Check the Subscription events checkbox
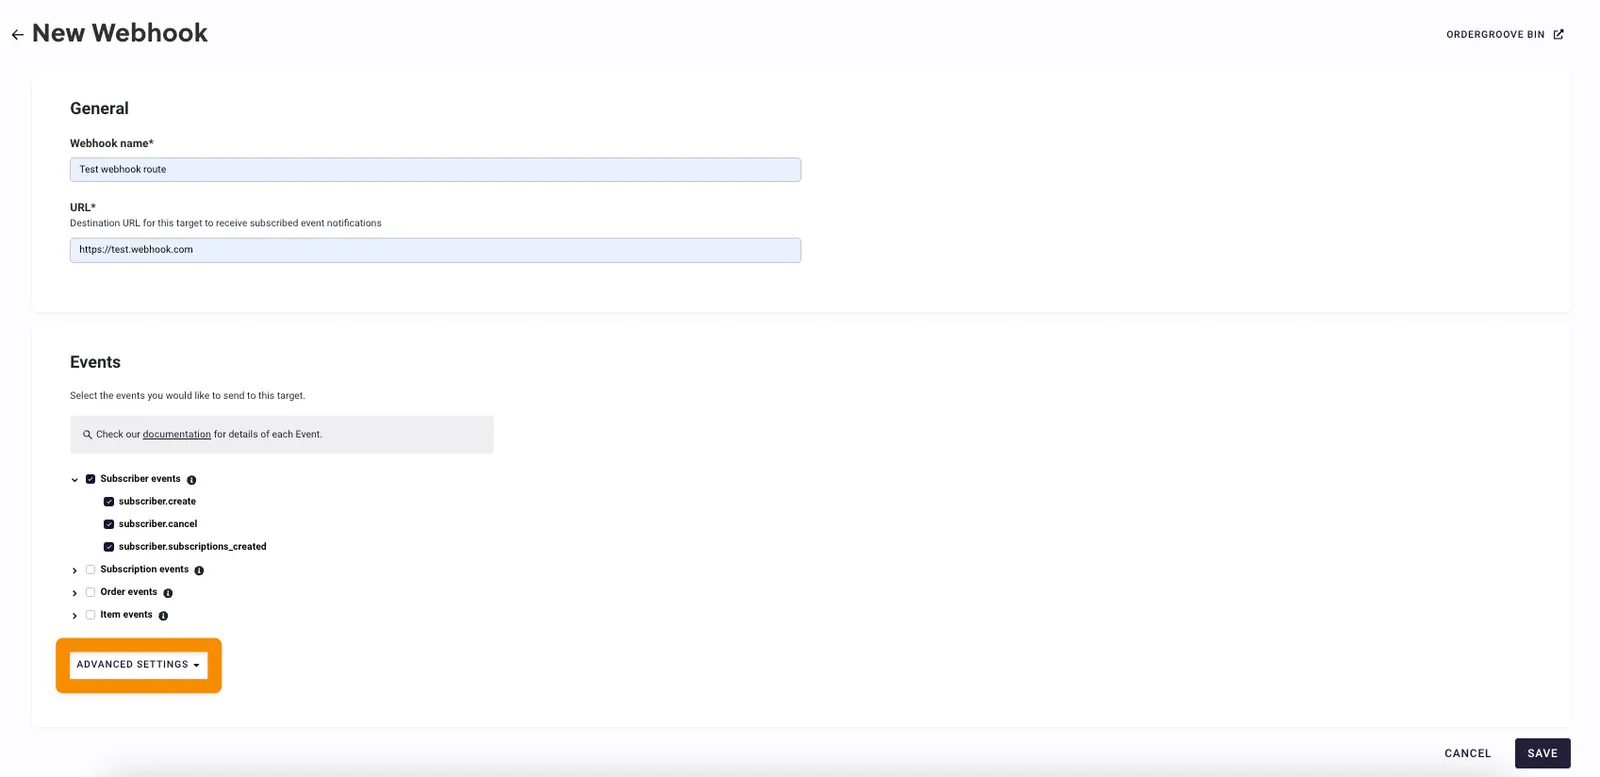Screen dimensions: 1600x777 (90, 570)
